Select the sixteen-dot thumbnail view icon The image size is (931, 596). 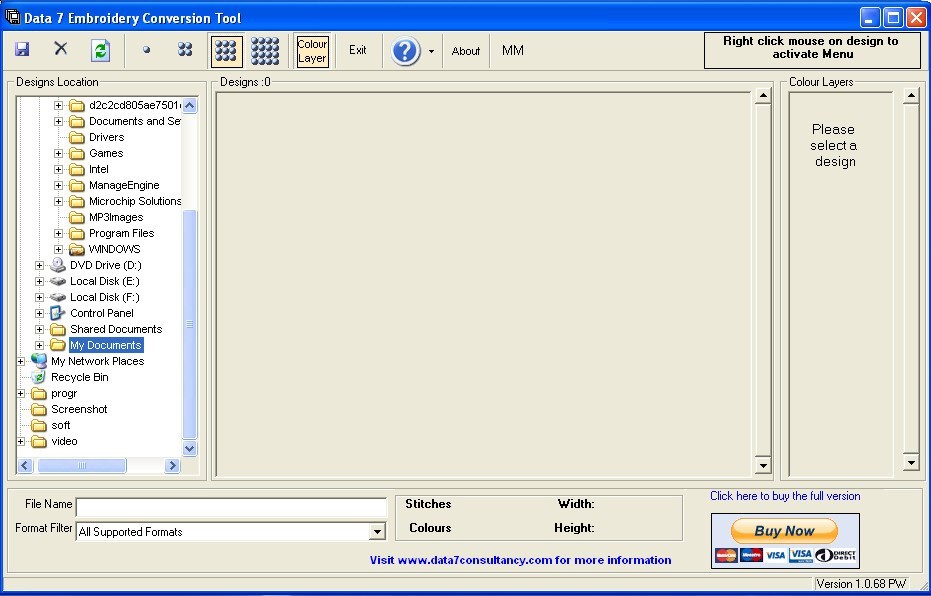click(265, 50)
